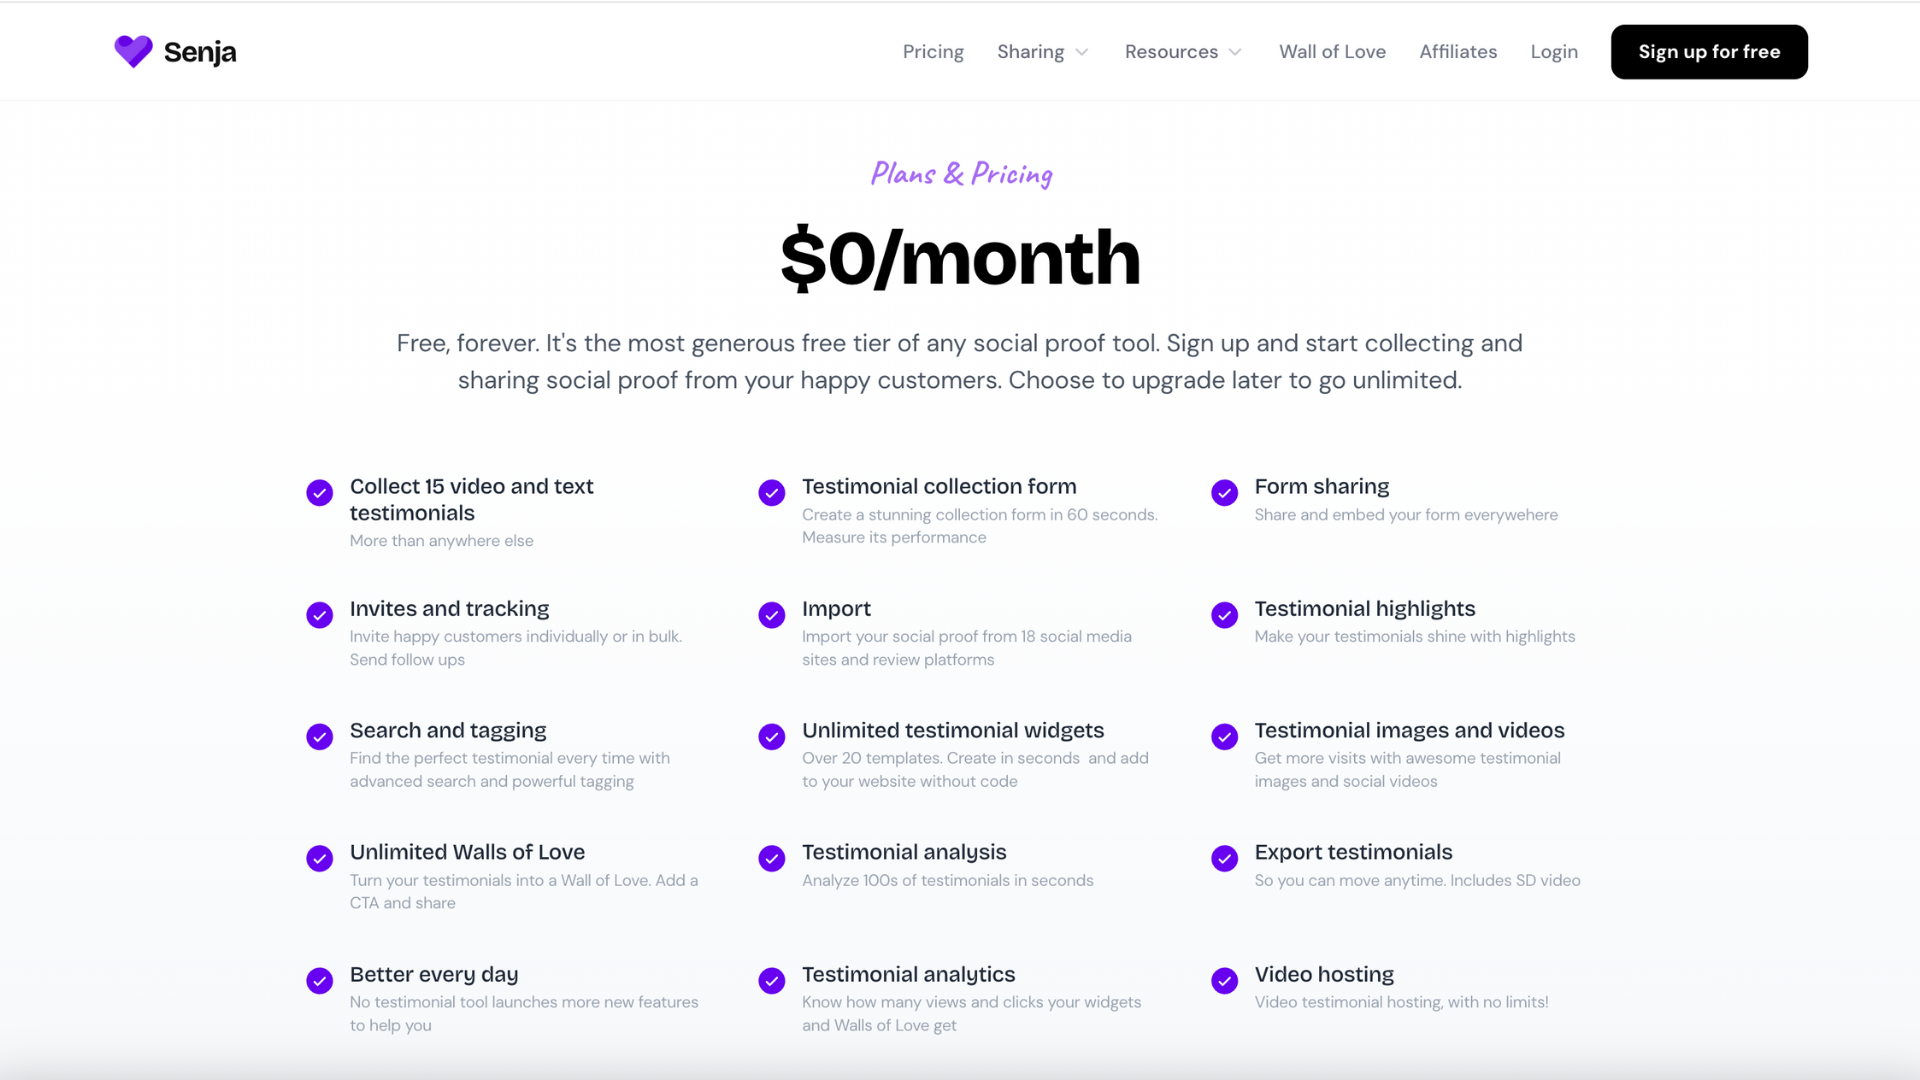Open the Login link
Viewport: 1920px width, 1080px height.
(1554, 52)
